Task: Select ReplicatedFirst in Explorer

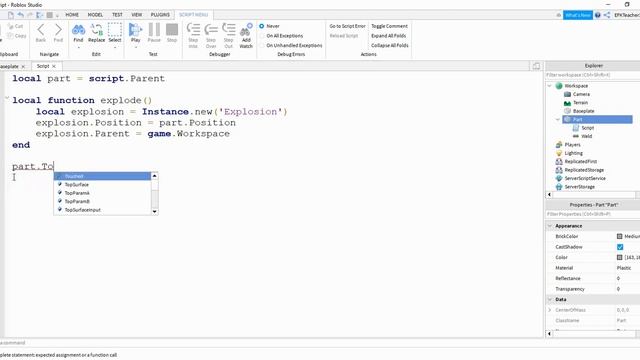Action: [580, 162]
